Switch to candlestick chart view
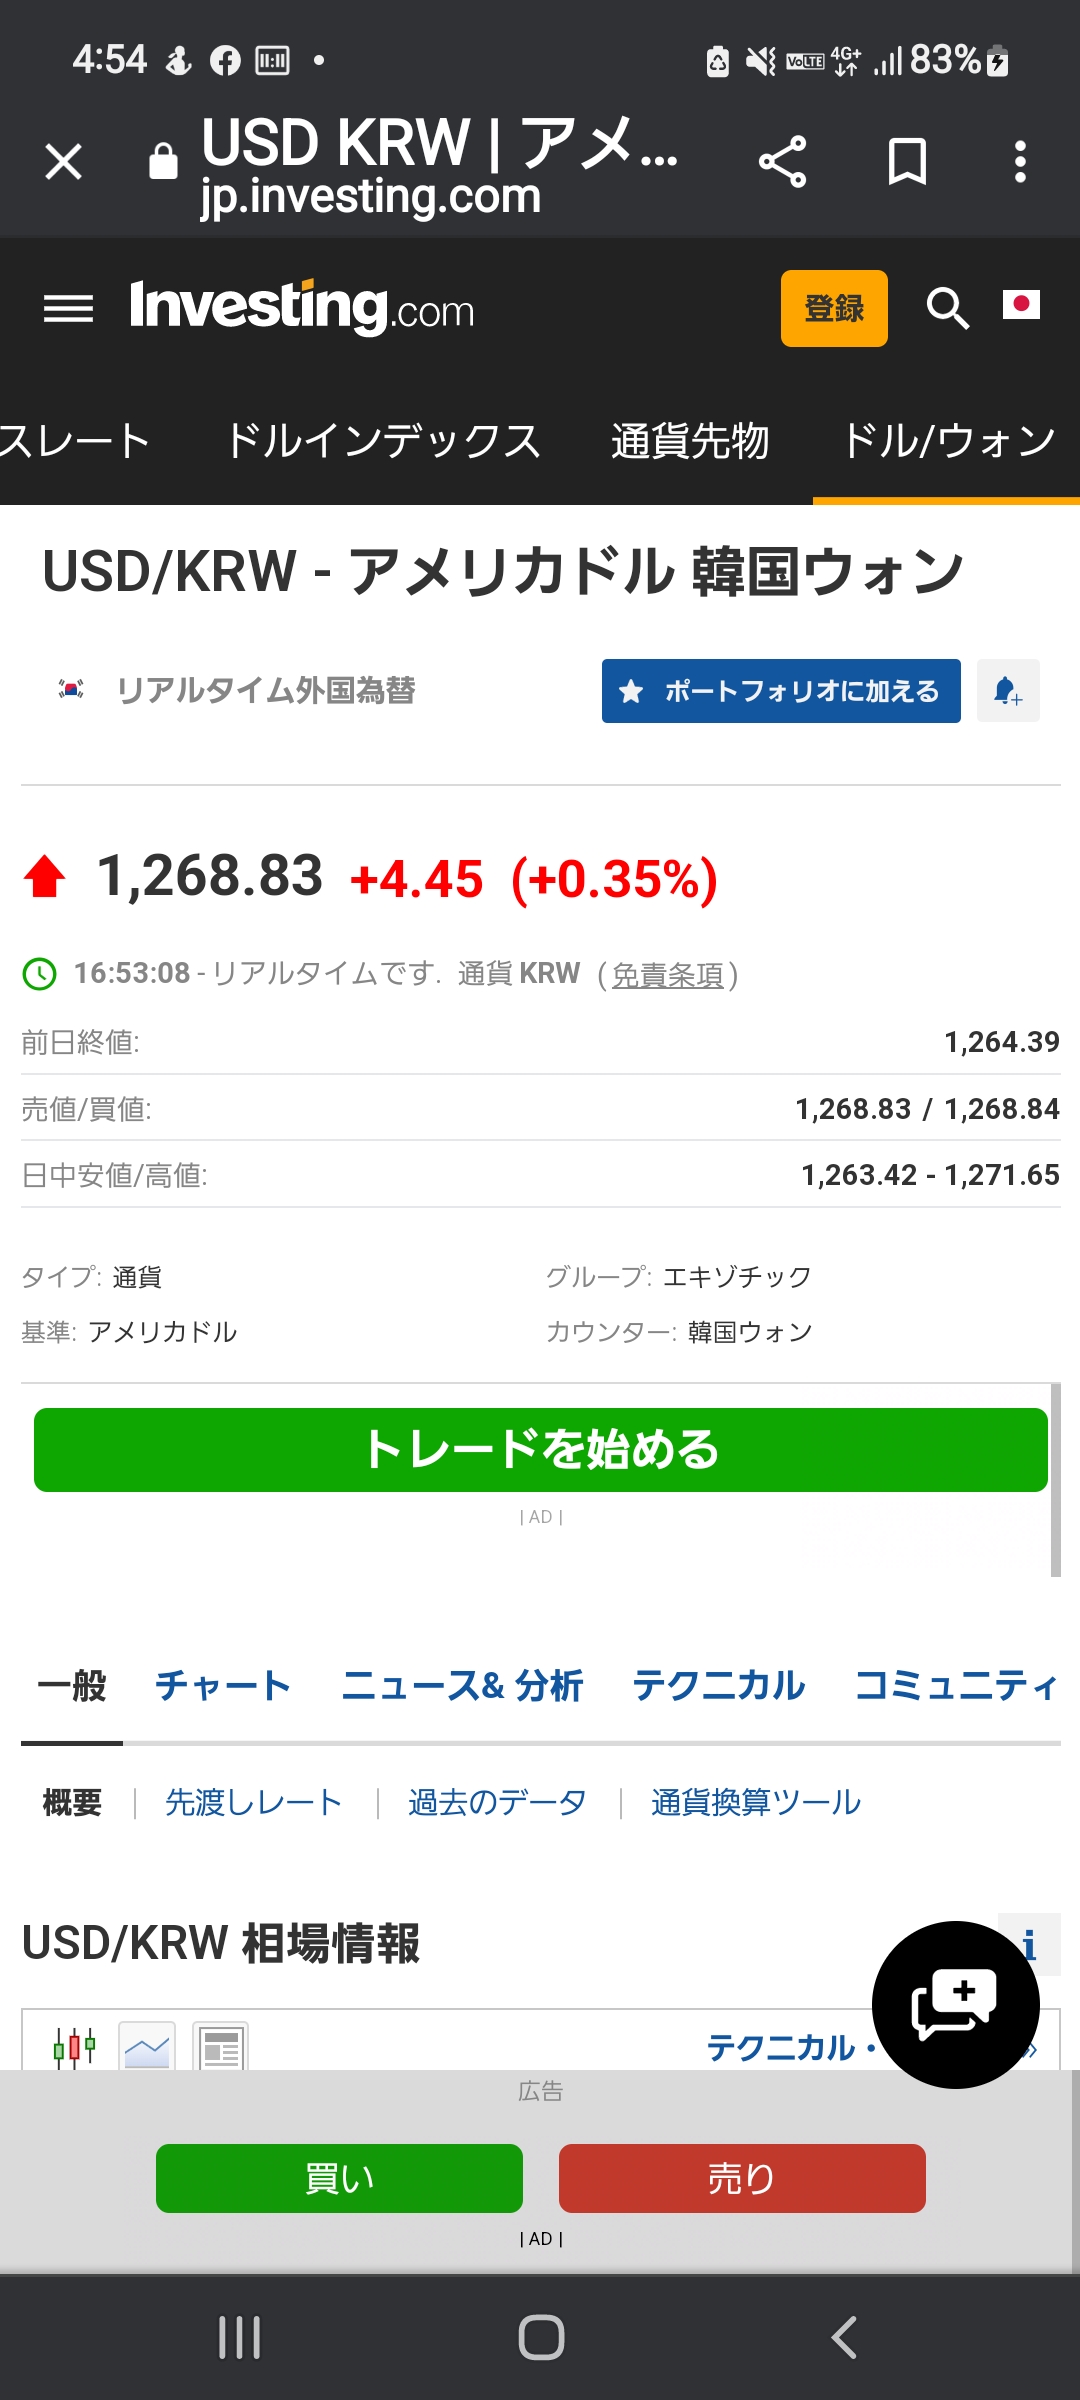The image size is (1080, 2400). (74, 2047)
